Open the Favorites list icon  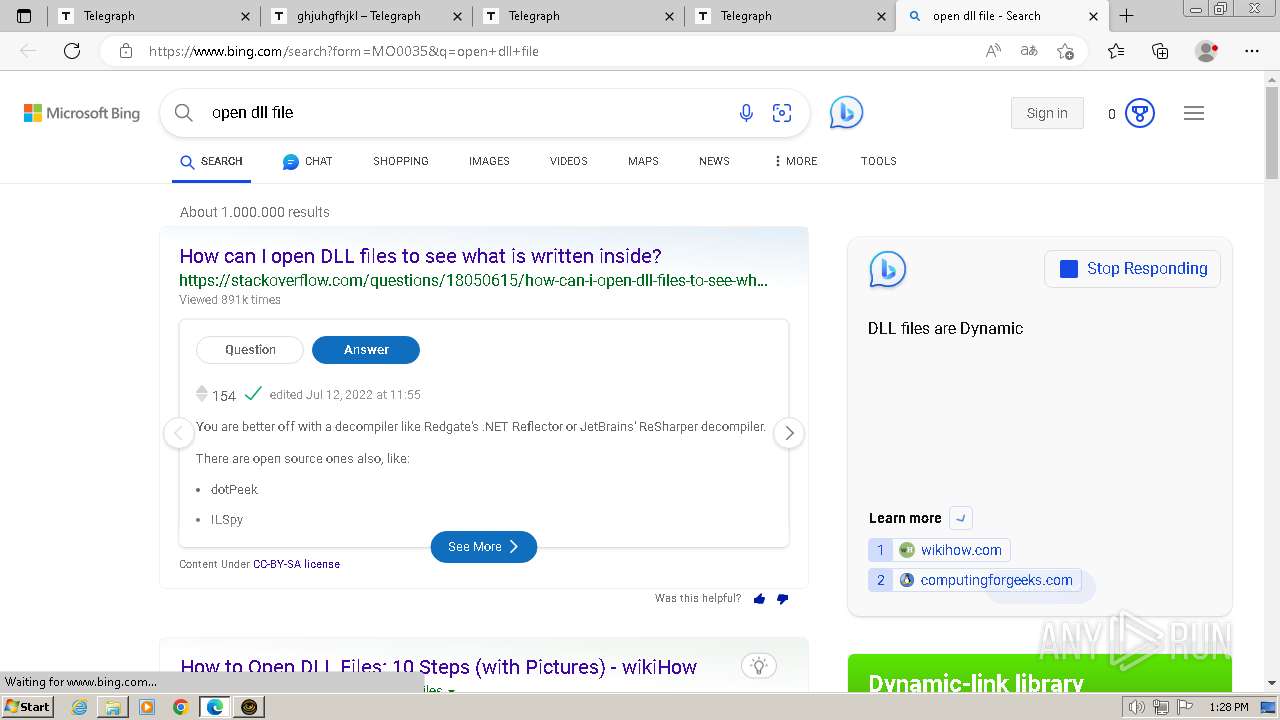(1116, 51)
